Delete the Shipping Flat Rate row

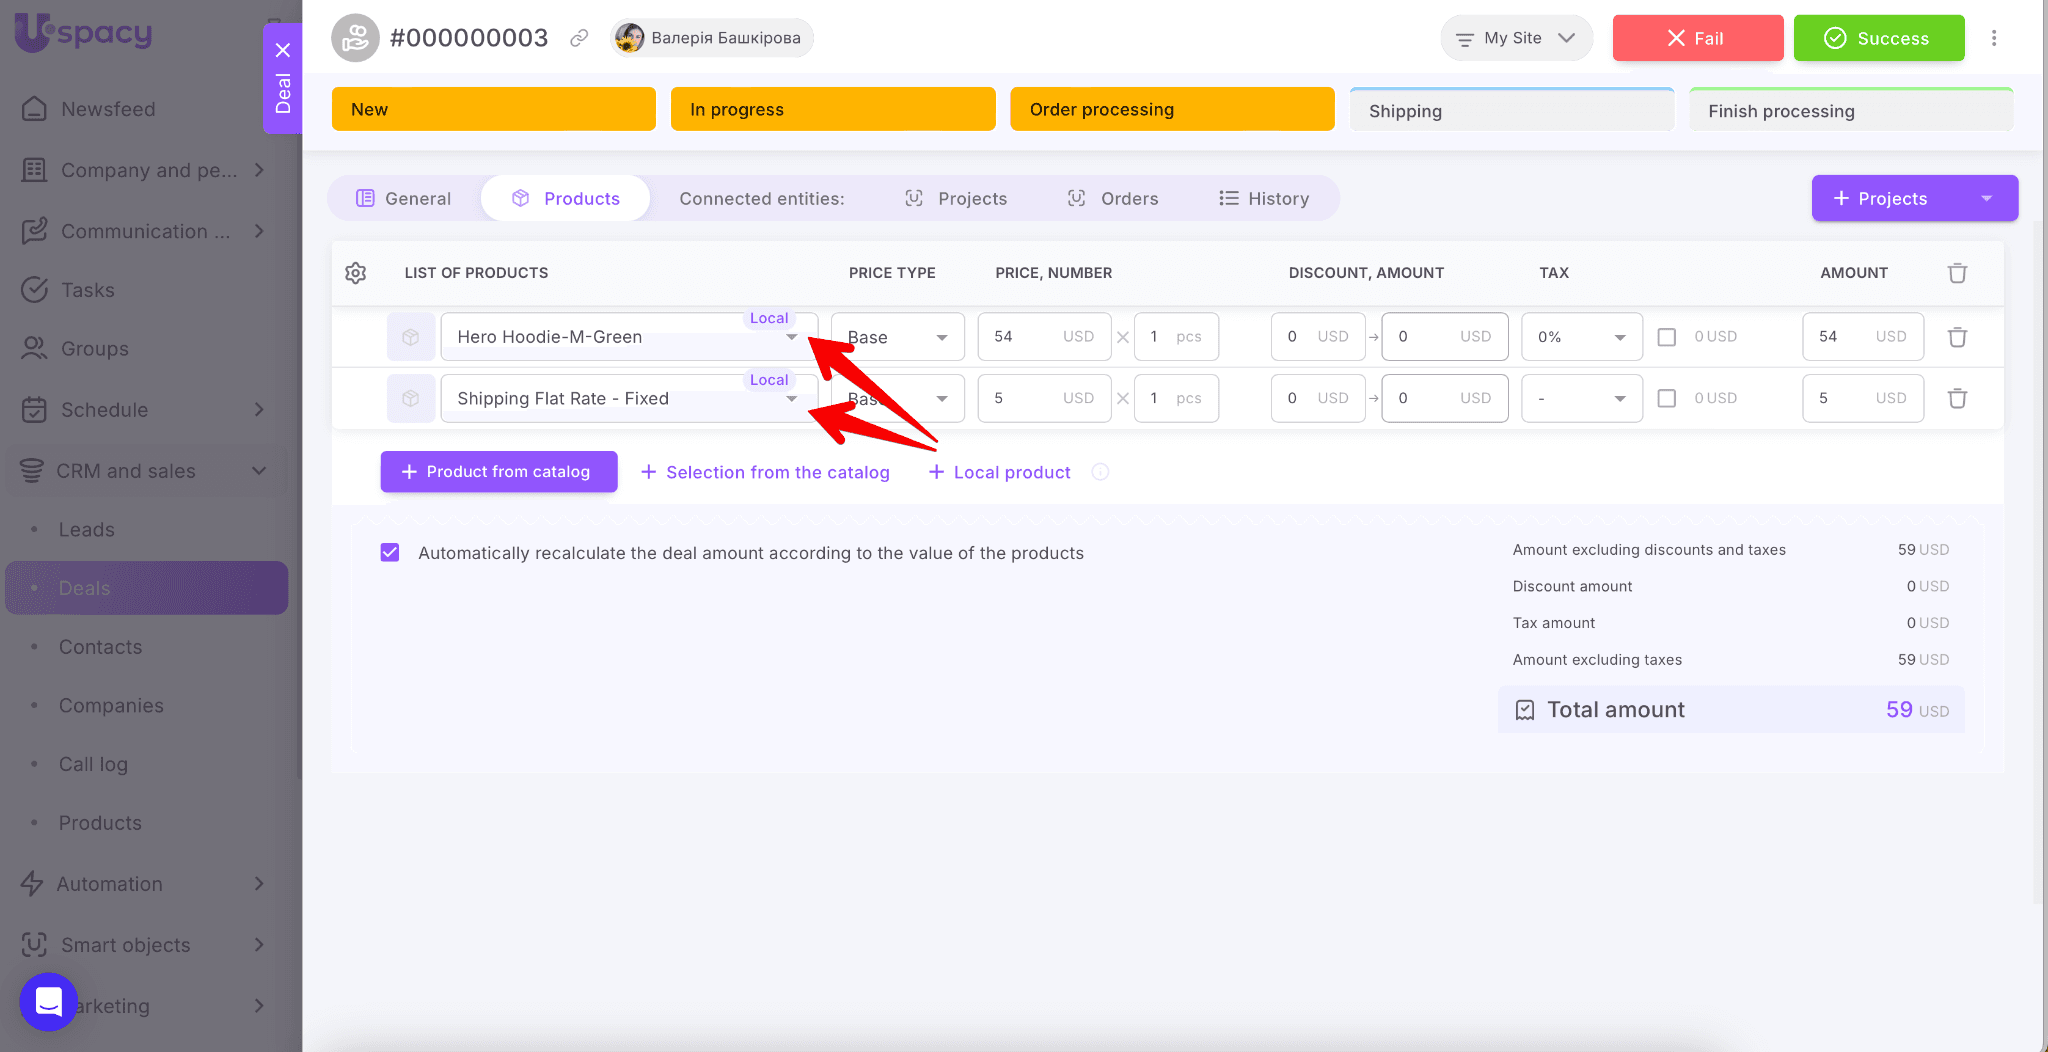pos(1957,398)
